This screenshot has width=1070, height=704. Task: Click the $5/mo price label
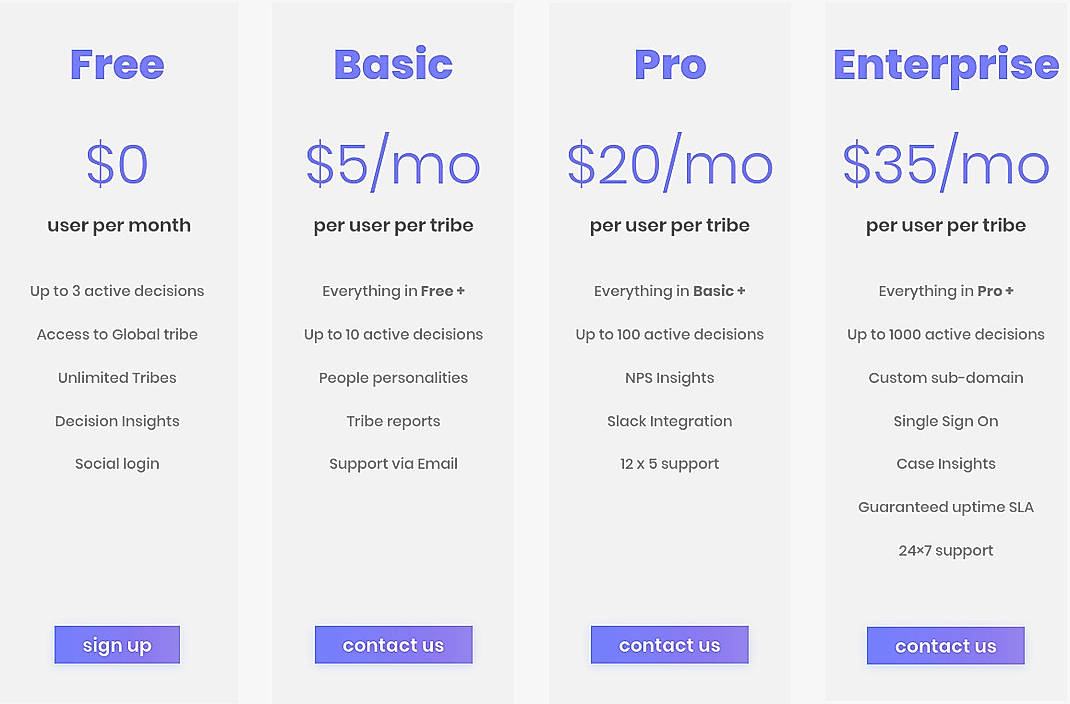(x=393, y=163)
